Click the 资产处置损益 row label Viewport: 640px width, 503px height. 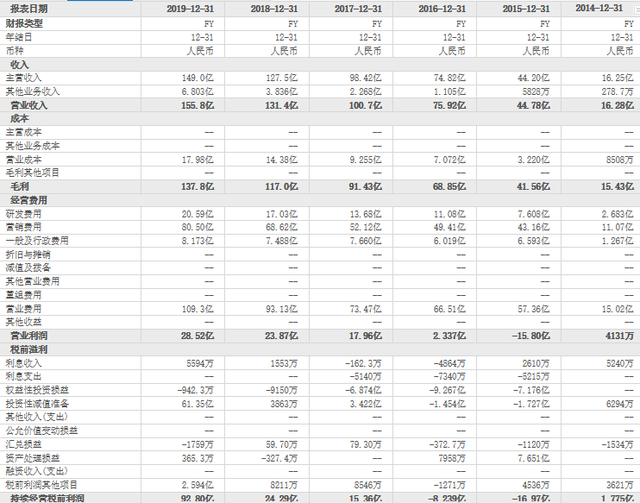[x=33, y=458]
